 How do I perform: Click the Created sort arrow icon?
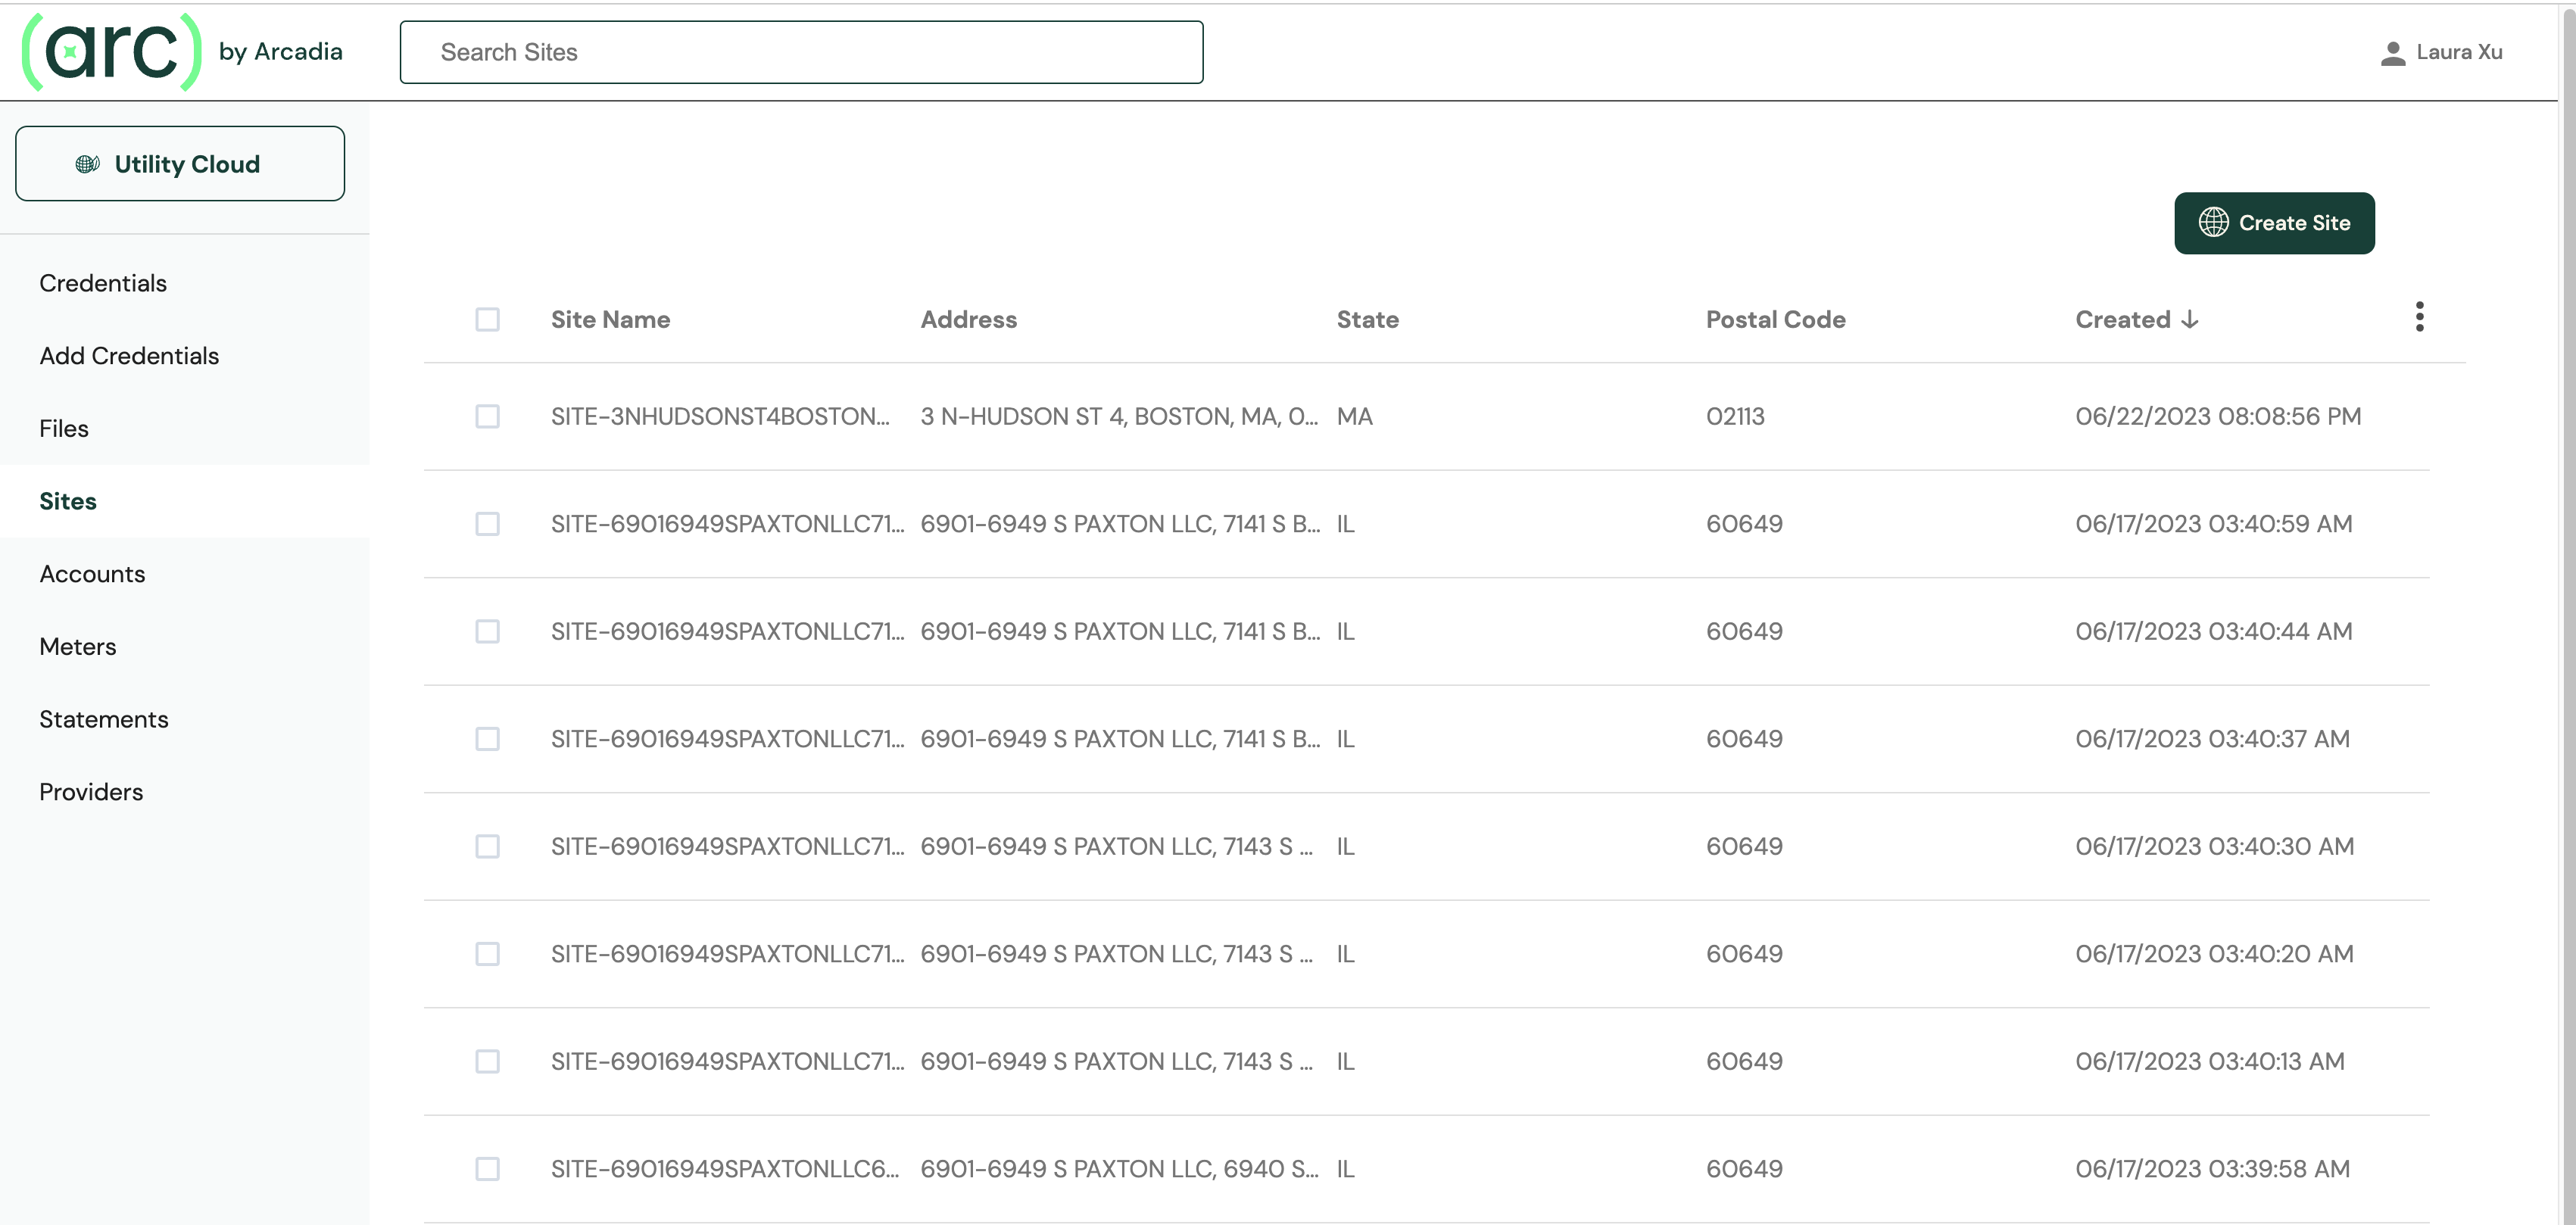2190,320
